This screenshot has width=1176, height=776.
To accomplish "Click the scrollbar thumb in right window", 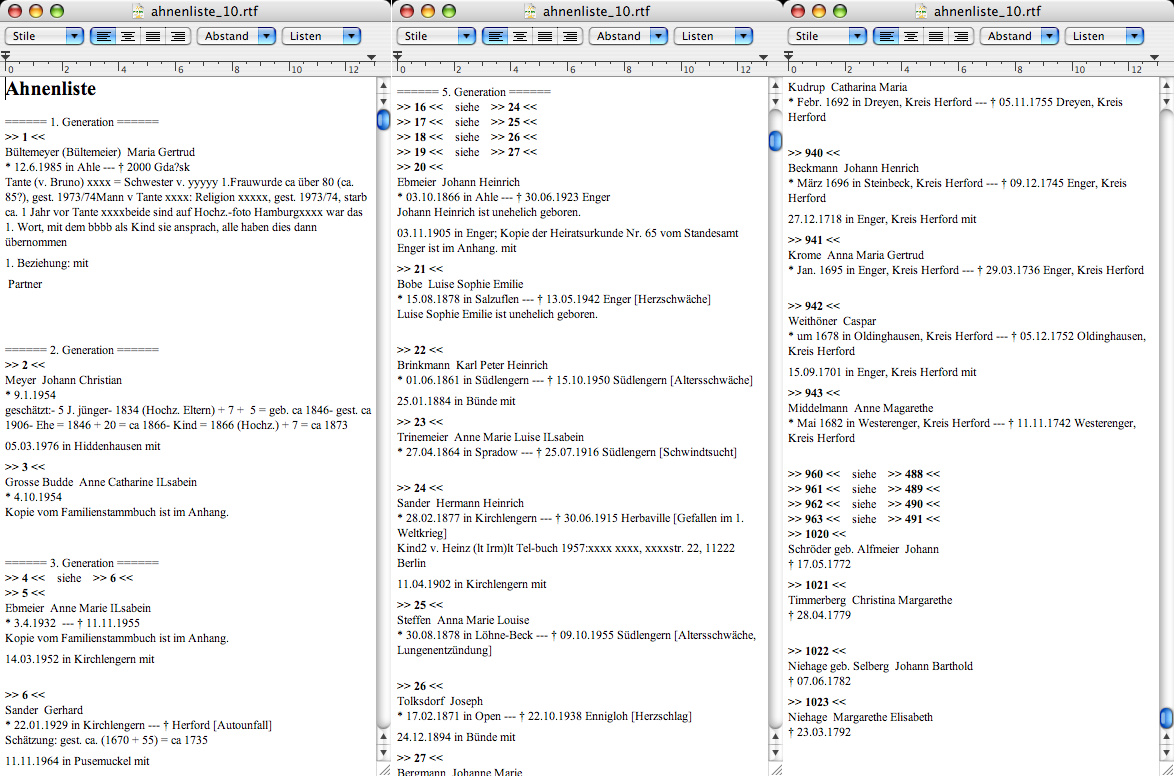I will (1166, 718).
